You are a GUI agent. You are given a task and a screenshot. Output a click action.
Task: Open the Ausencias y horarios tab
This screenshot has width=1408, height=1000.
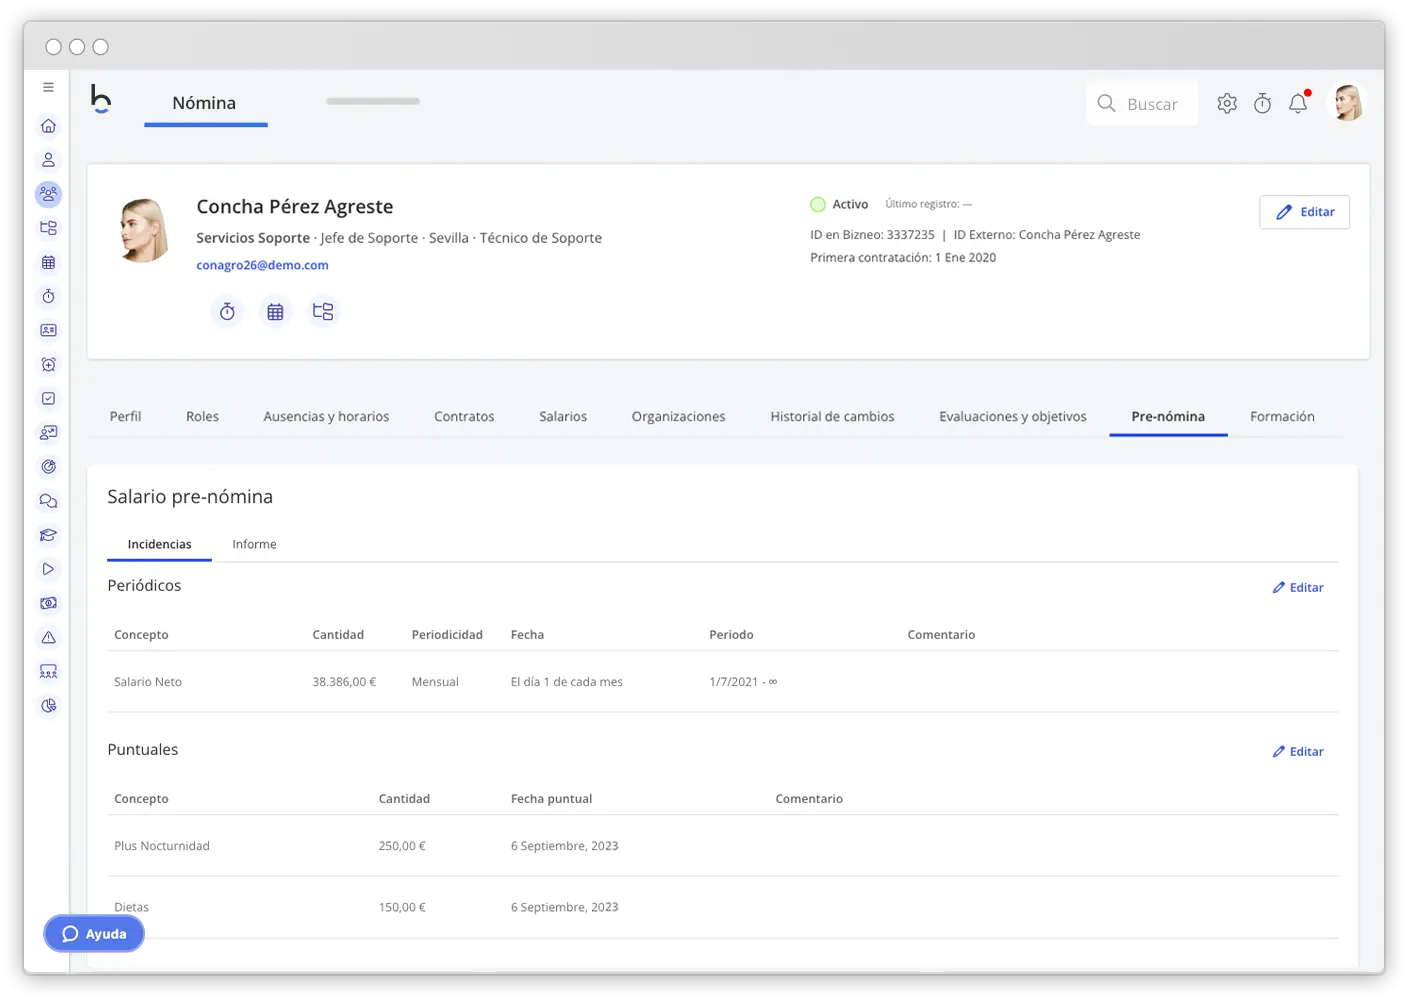(326, 417)
